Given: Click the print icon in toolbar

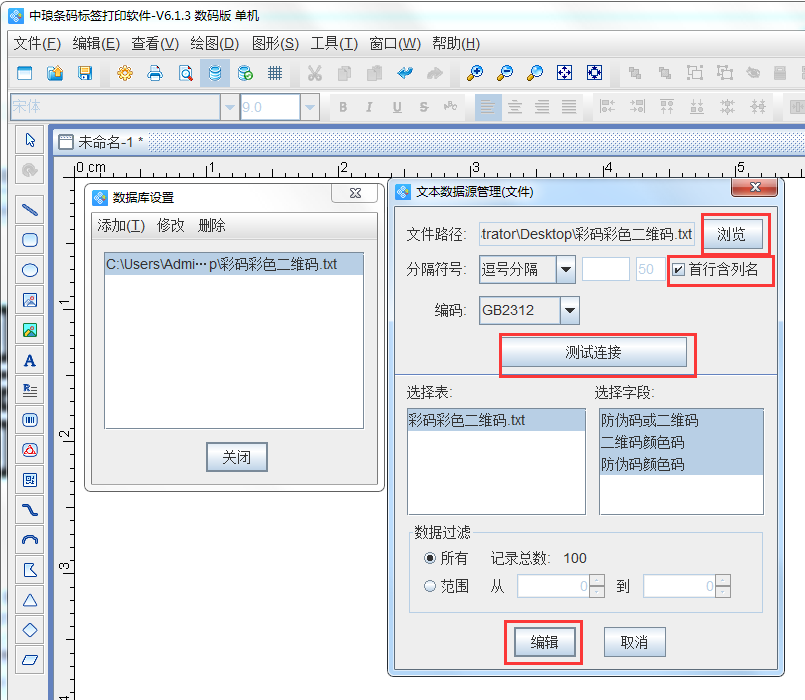Looking at the screenshot, I should 155,73.
